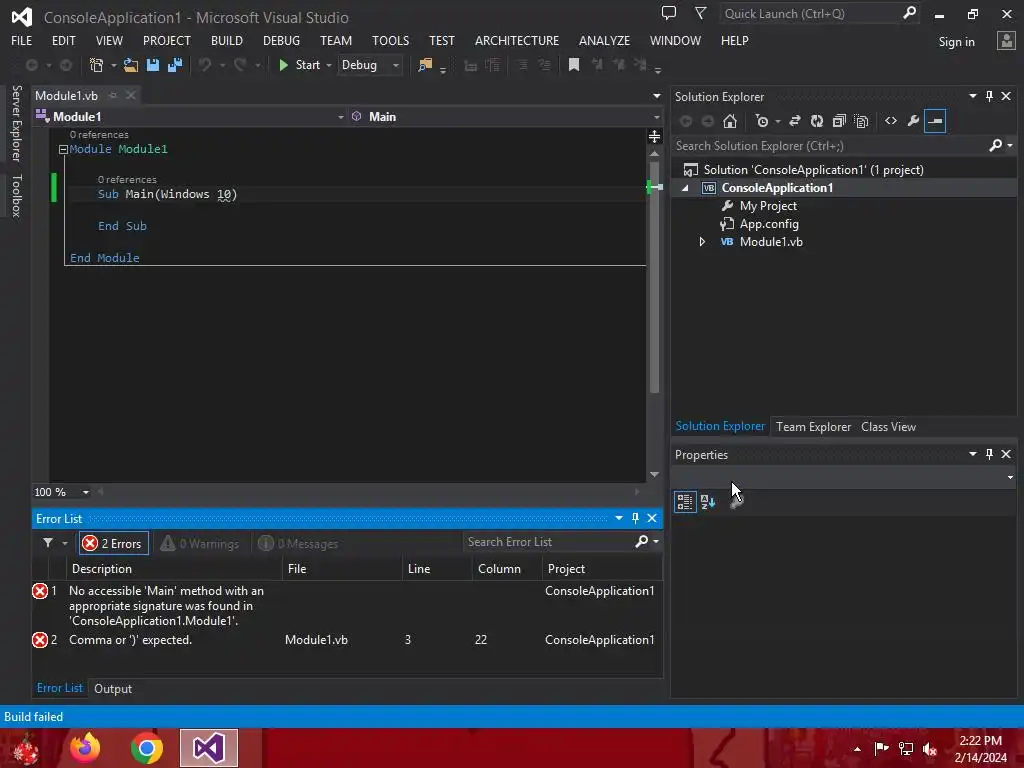Toggle the 0 Messages filter button
Viewport: 1024px width, 768px height.
pyautogui.click(x=298, y=543)
